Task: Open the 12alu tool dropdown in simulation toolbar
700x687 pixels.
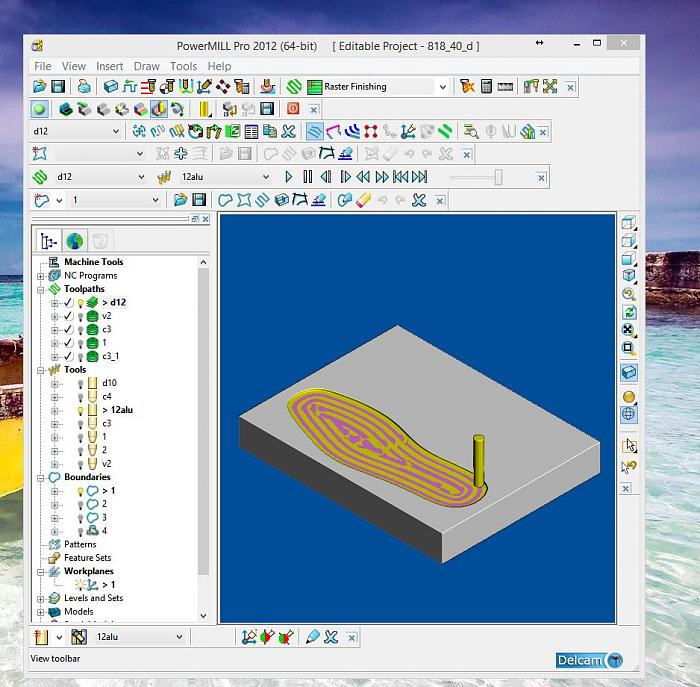Action: [266, 177]
